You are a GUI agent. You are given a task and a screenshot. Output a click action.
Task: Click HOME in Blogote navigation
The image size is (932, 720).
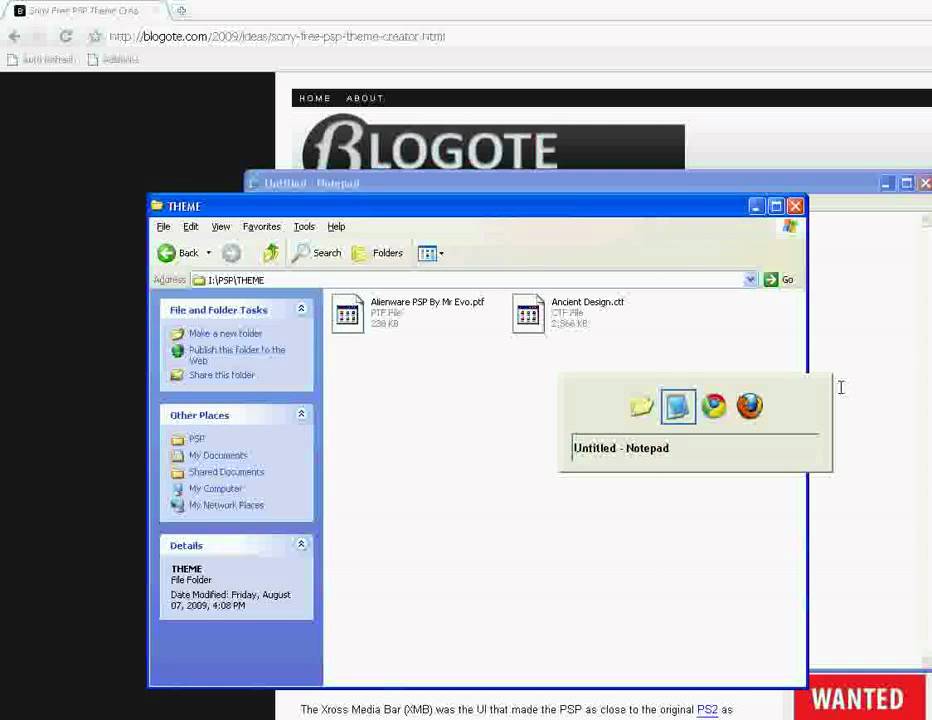315,99
